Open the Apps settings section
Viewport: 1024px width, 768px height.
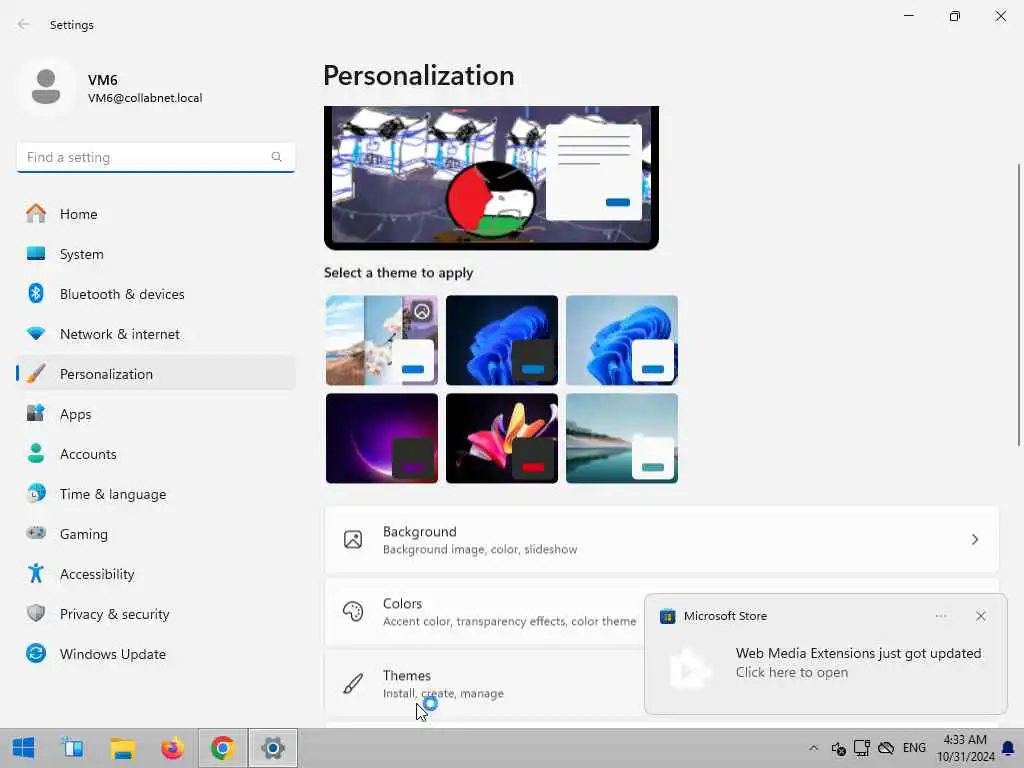coord(156,413)
